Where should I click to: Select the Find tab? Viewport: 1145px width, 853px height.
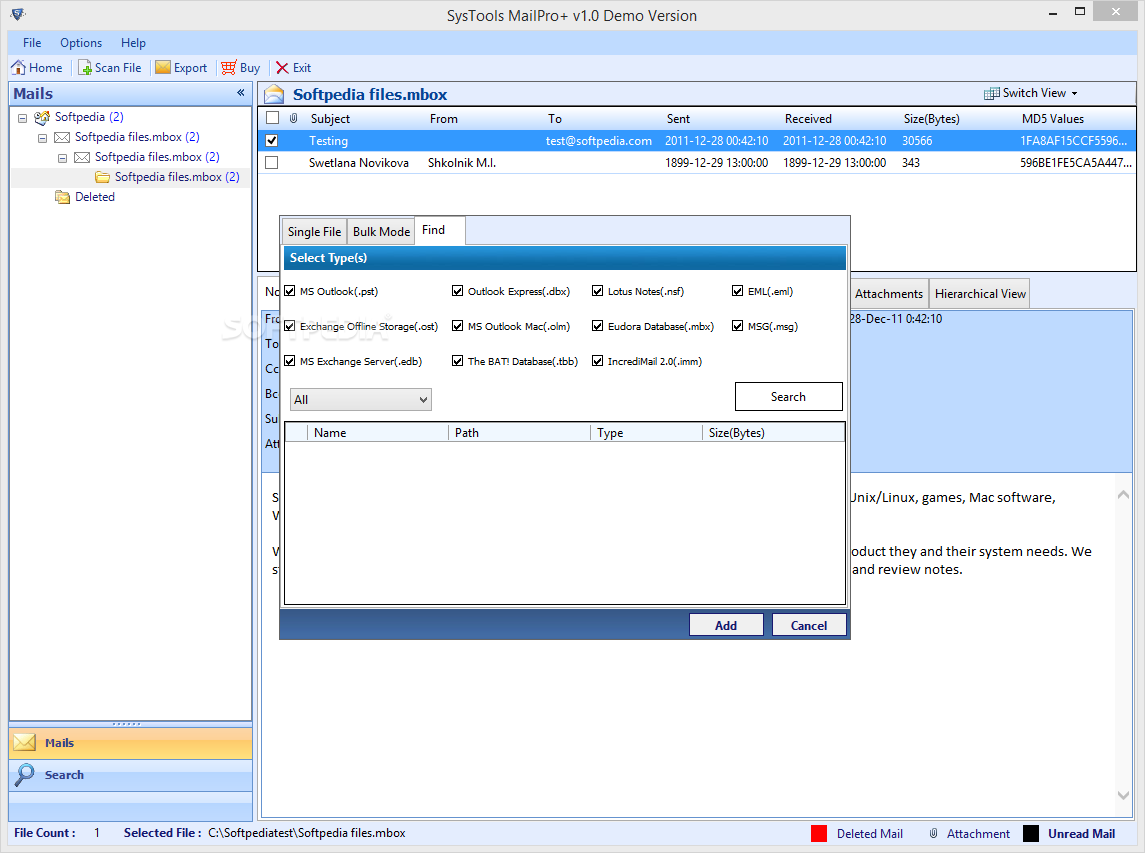tap(440, 230)
